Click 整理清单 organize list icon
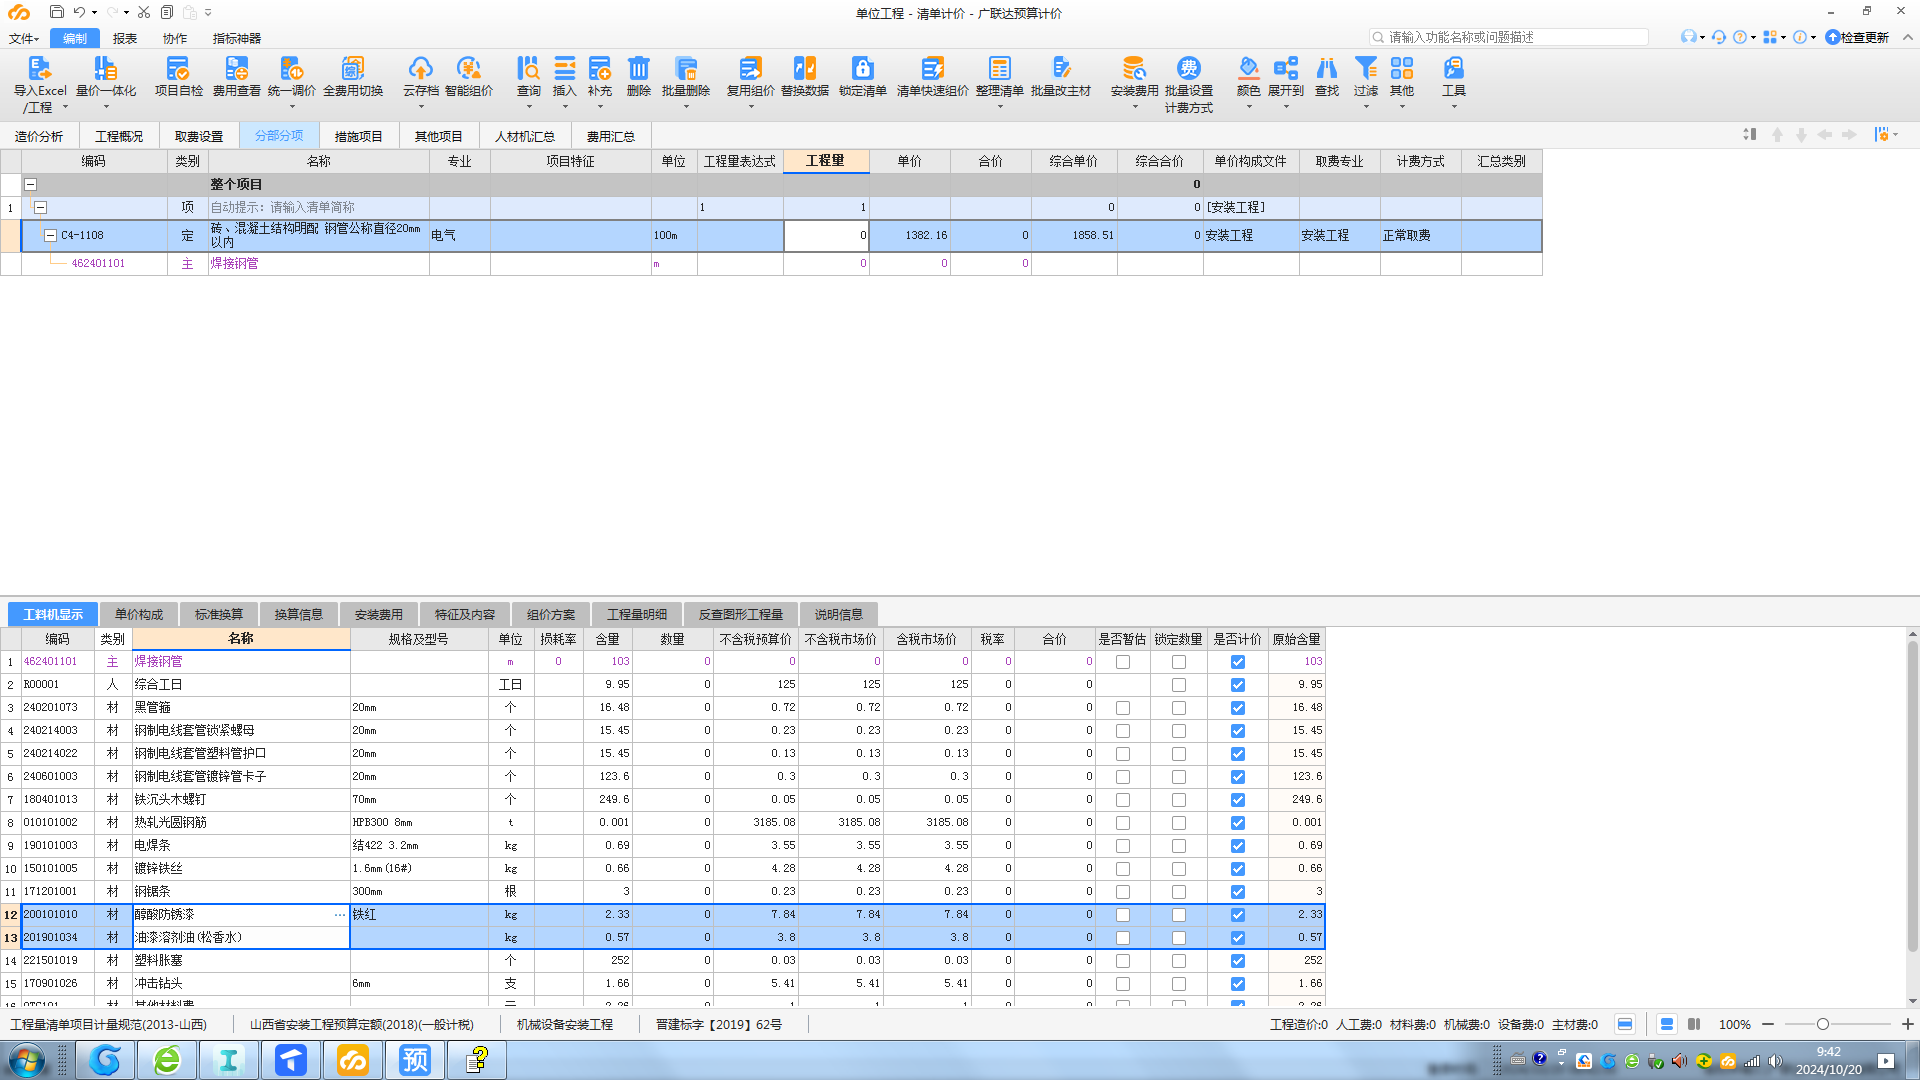The width and height of the screenshot is (1920, 1080). (x=999, y=68)
